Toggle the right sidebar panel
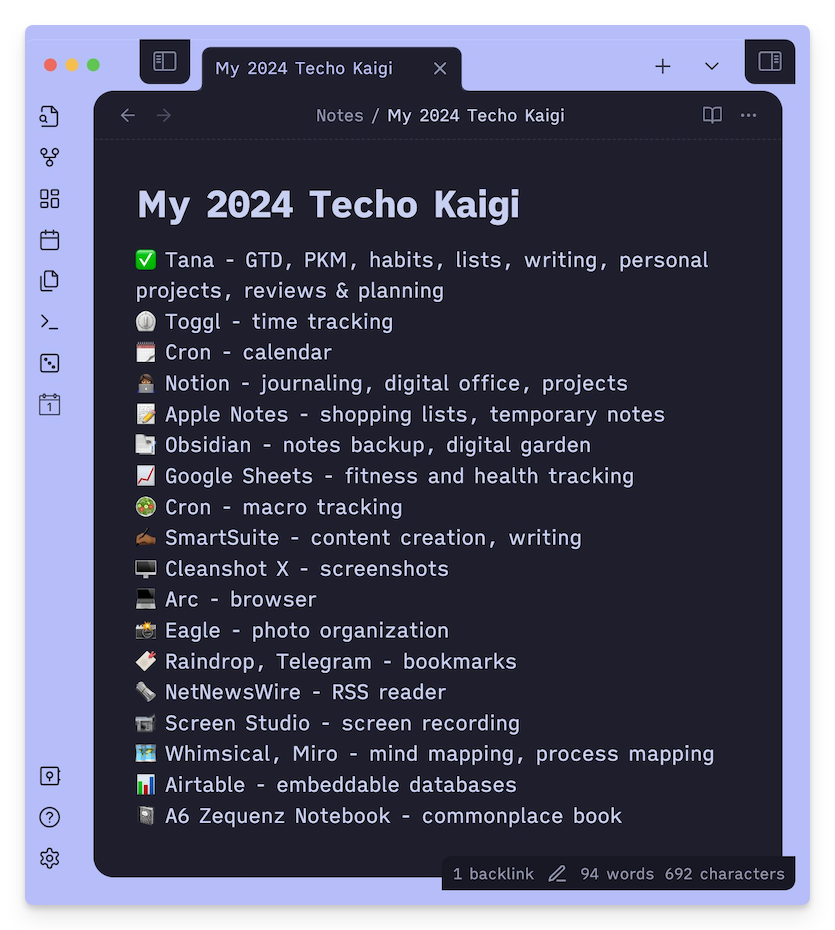The height and width of the screenshot is (930, 835). pyautogui.click(x=770, y=61)
